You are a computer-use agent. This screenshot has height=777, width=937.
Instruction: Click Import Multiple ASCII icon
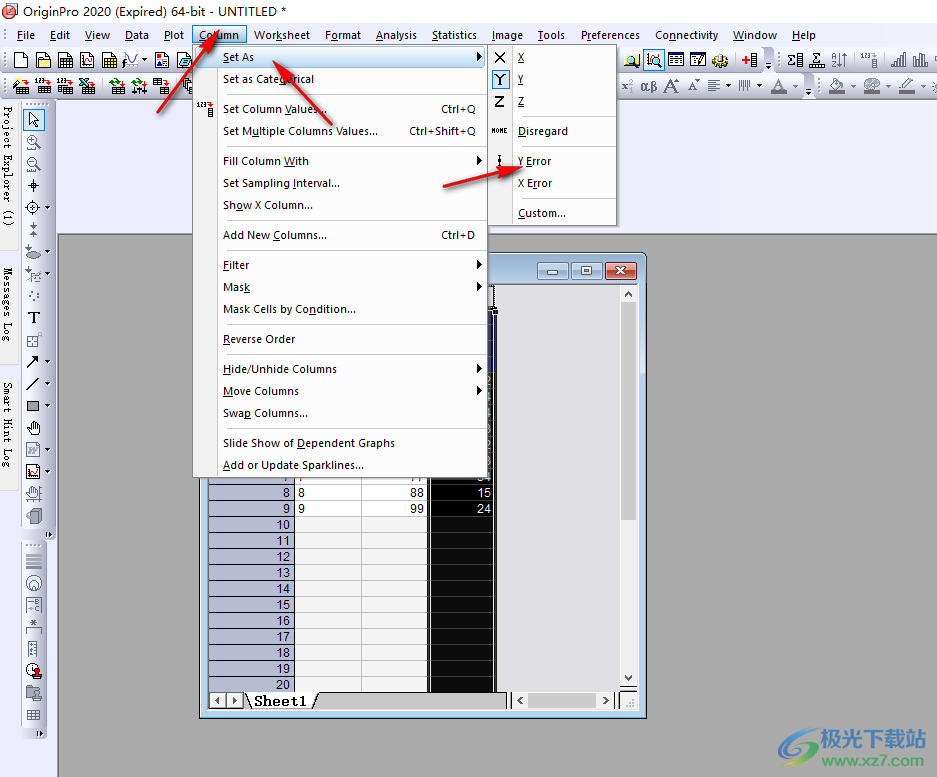tap(65, 87)
